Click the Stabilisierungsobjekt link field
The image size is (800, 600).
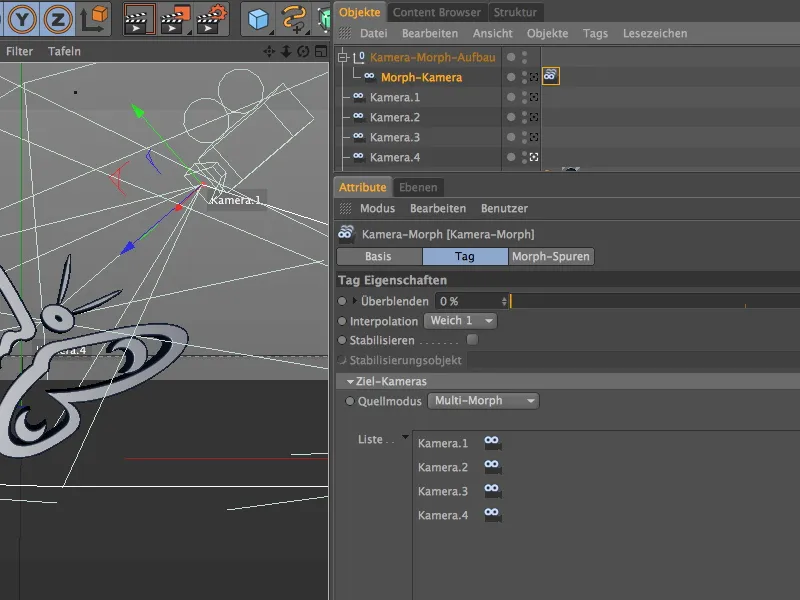[634, 360]
